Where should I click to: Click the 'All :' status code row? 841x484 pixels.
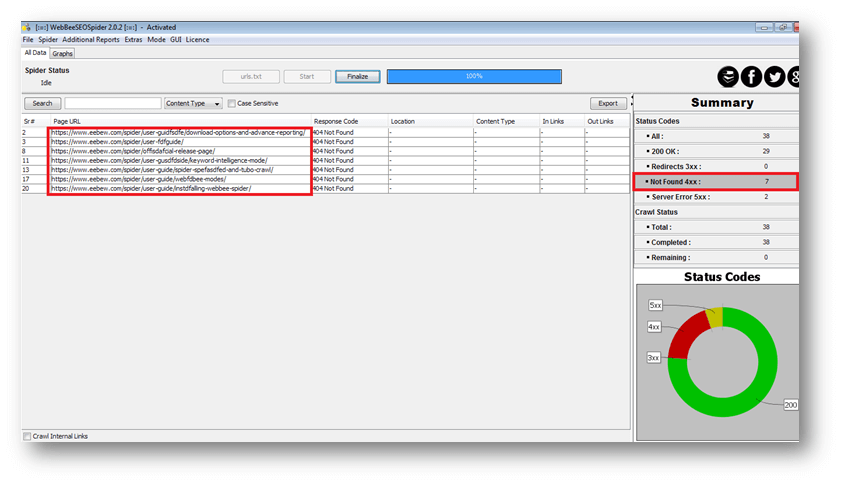[716, 136]
